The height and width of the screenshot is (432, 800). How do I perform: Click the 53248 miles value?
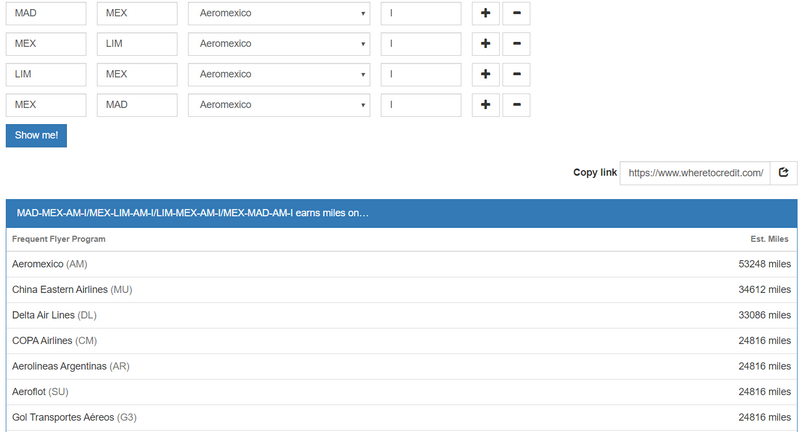click(x=764, y=264)
